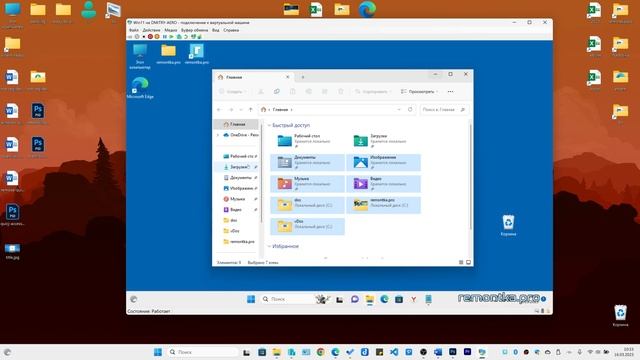Open Edge from the VM taskbar
This screenshot has width=640, height=360.
point(384,299)
